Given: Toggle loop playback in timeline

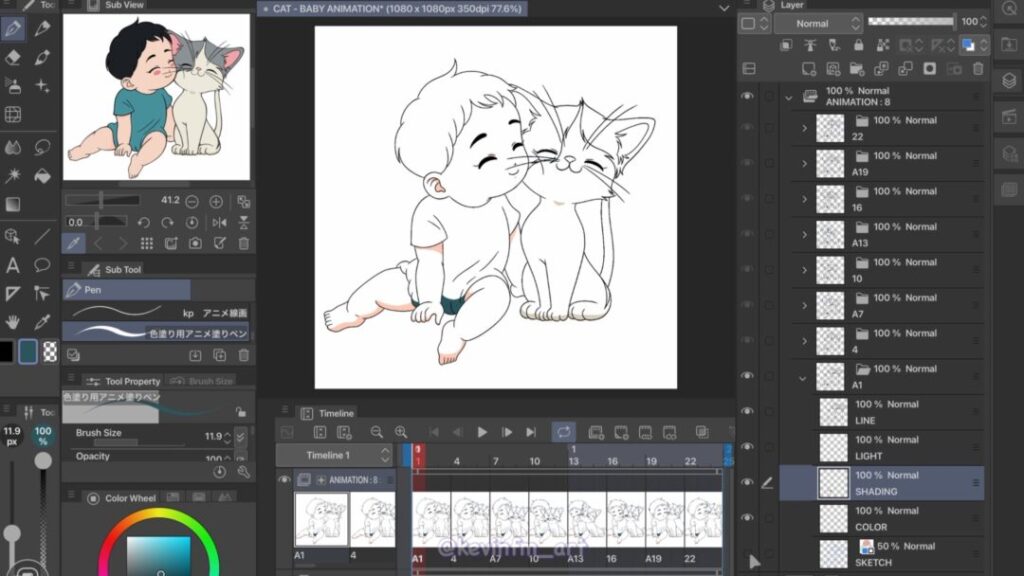Looking at the screenshot, I should click(x=564, y=432).
